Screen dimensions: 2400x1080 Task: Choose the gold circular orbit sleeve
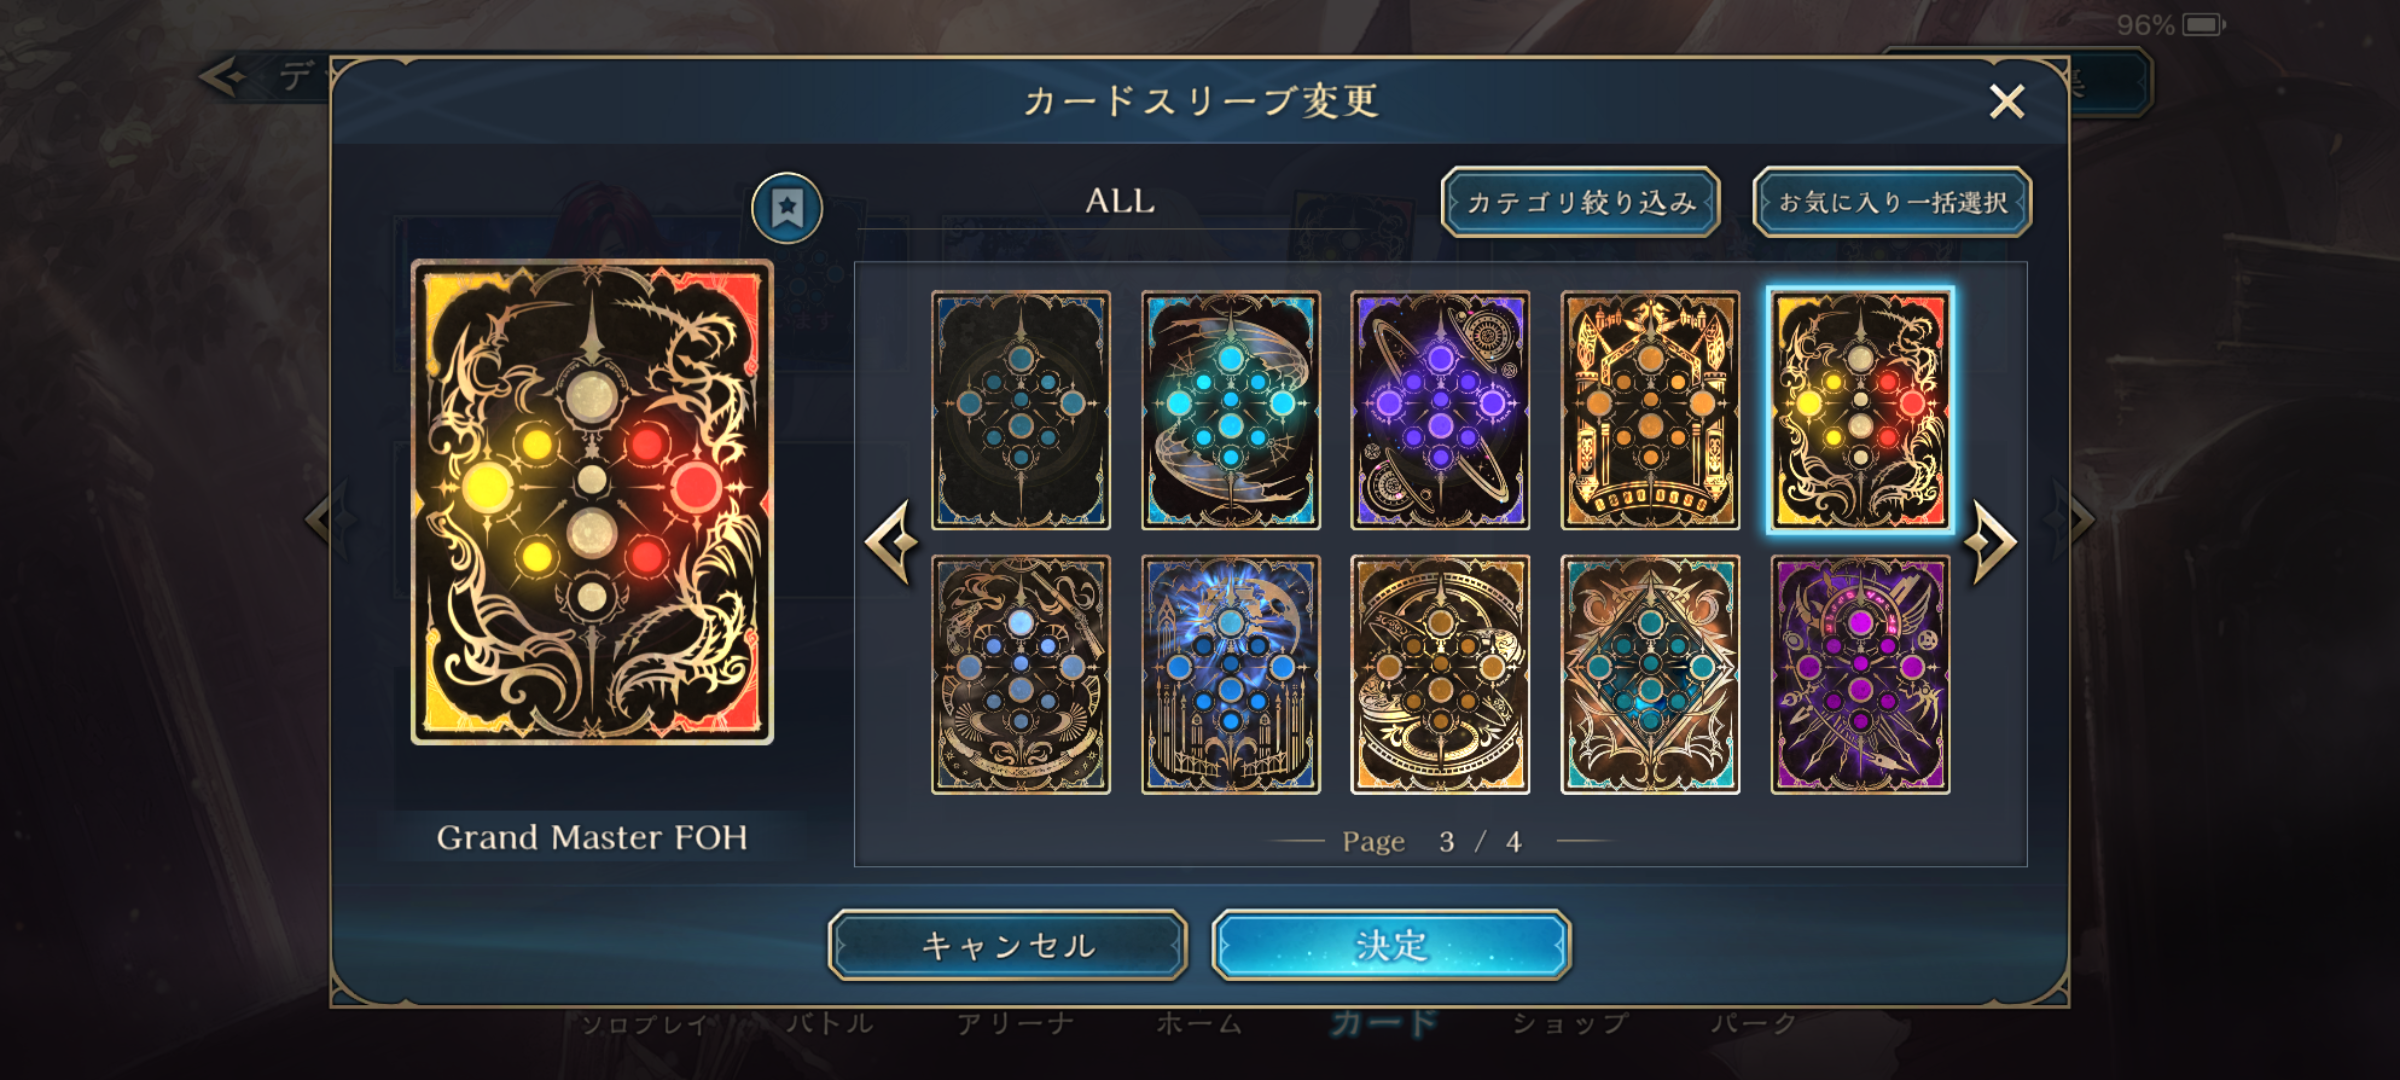1440,675
